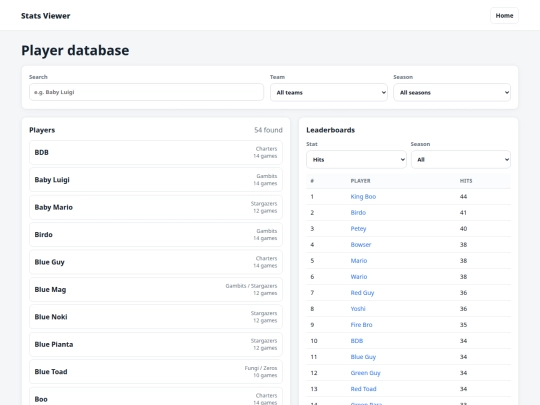The width and height of the screenshot is (540, 405).
Task: Click Petey's hits value 40
Action: tap(463, 229)
